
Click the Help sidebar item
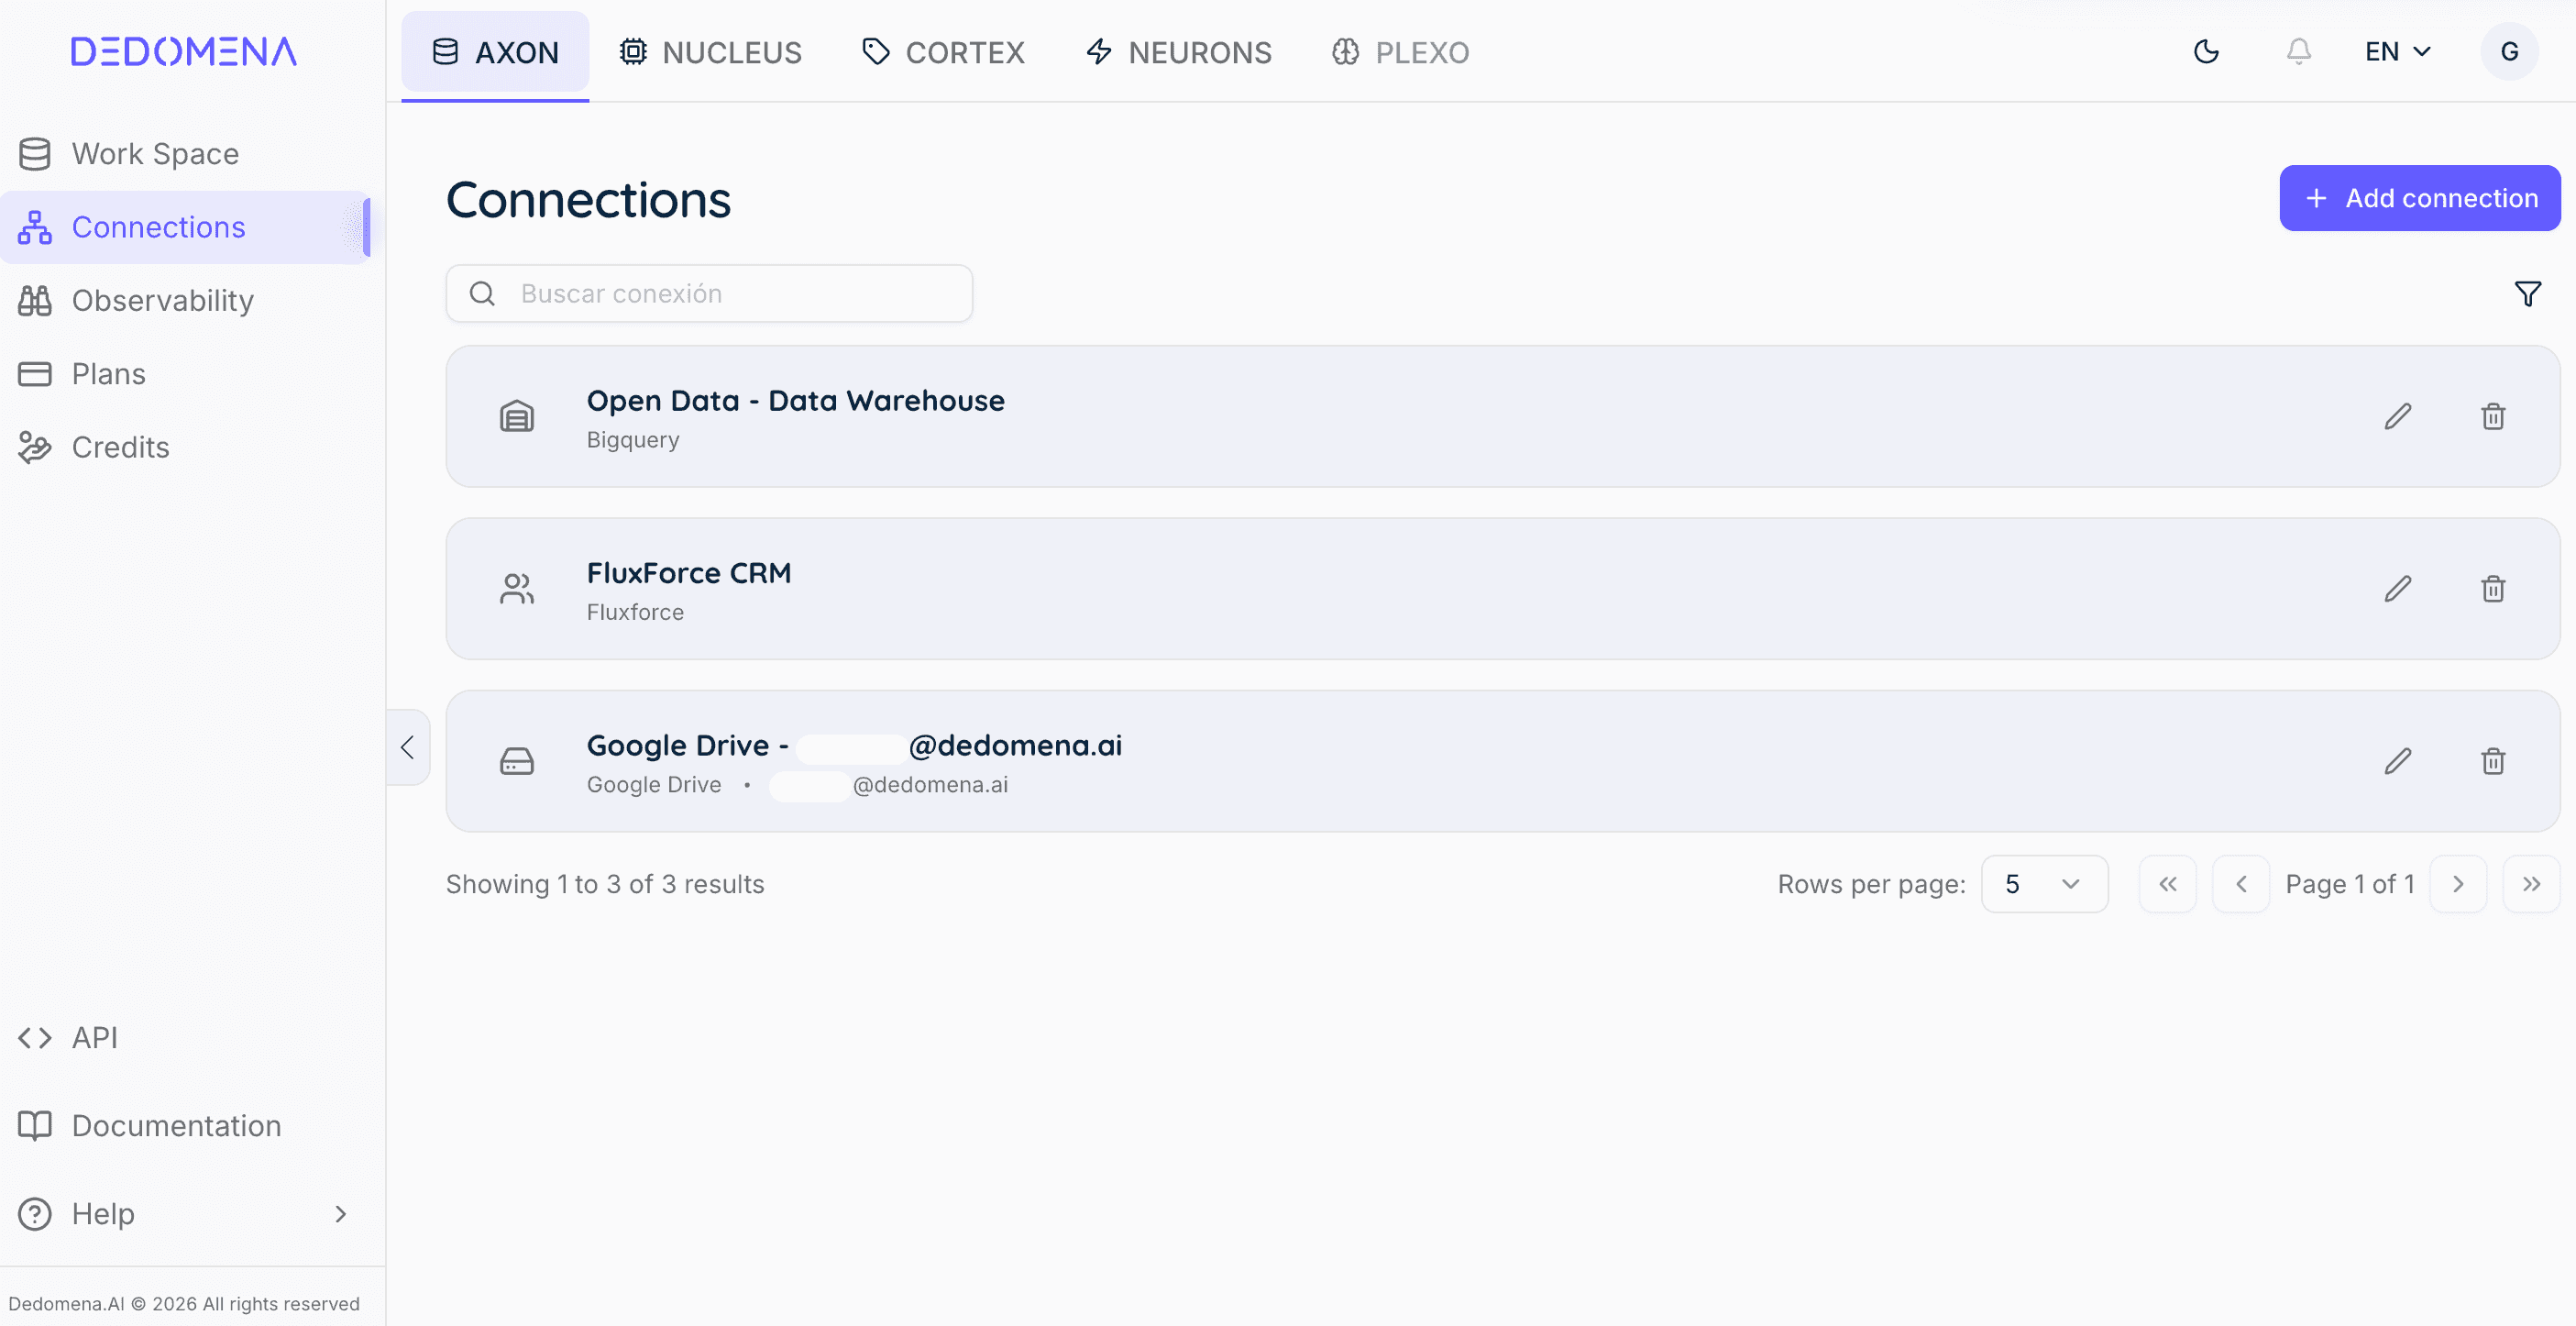pyautogui.click(x=186, y=1214)
